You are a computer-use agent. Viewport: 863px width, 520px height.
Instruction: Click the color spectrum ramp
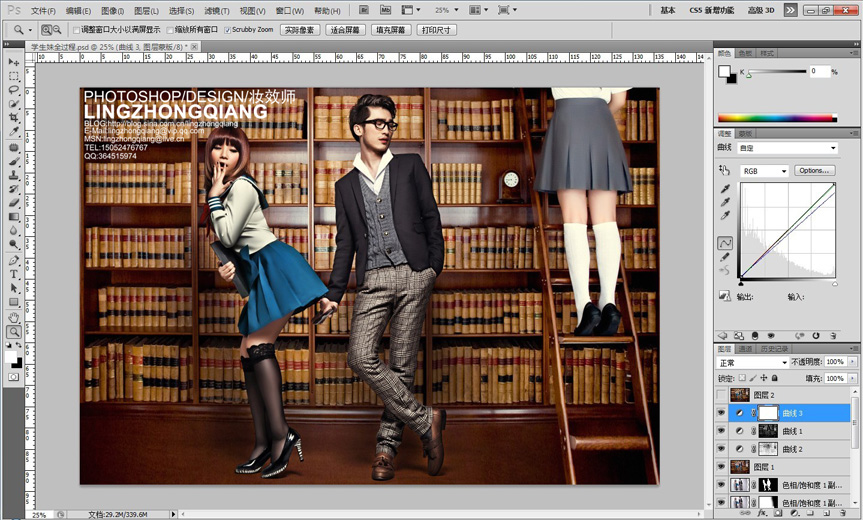click(777, 118)
